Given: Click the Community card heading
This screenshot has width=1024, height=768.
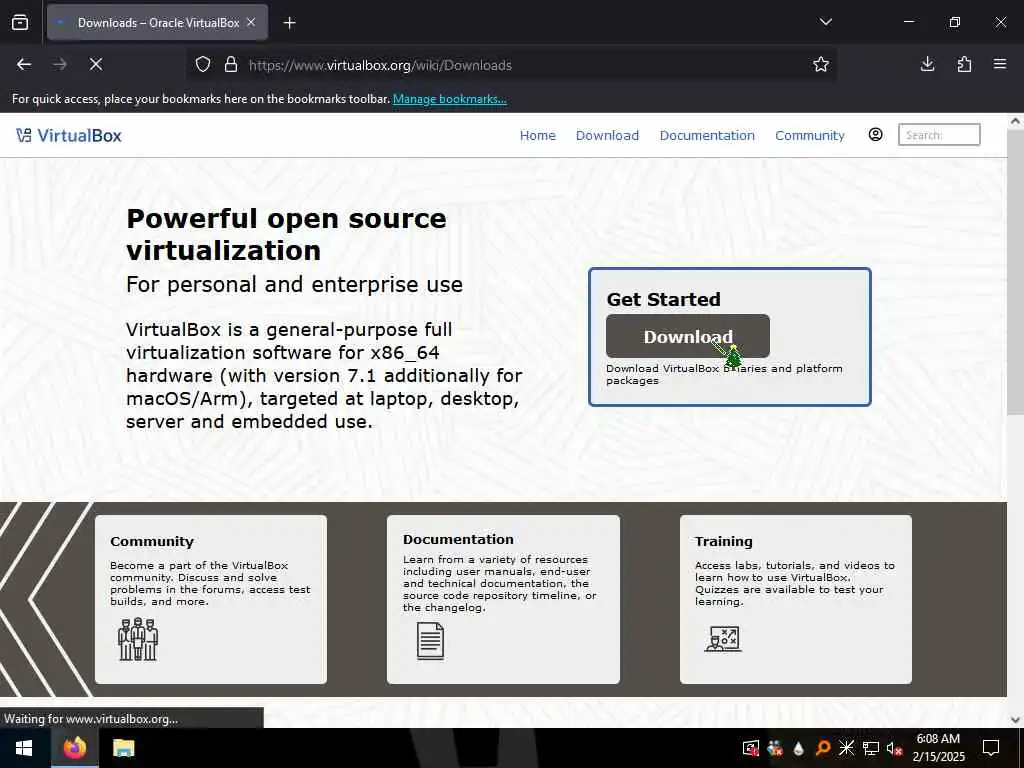Looking at the screenshot, I should (152, 541).
